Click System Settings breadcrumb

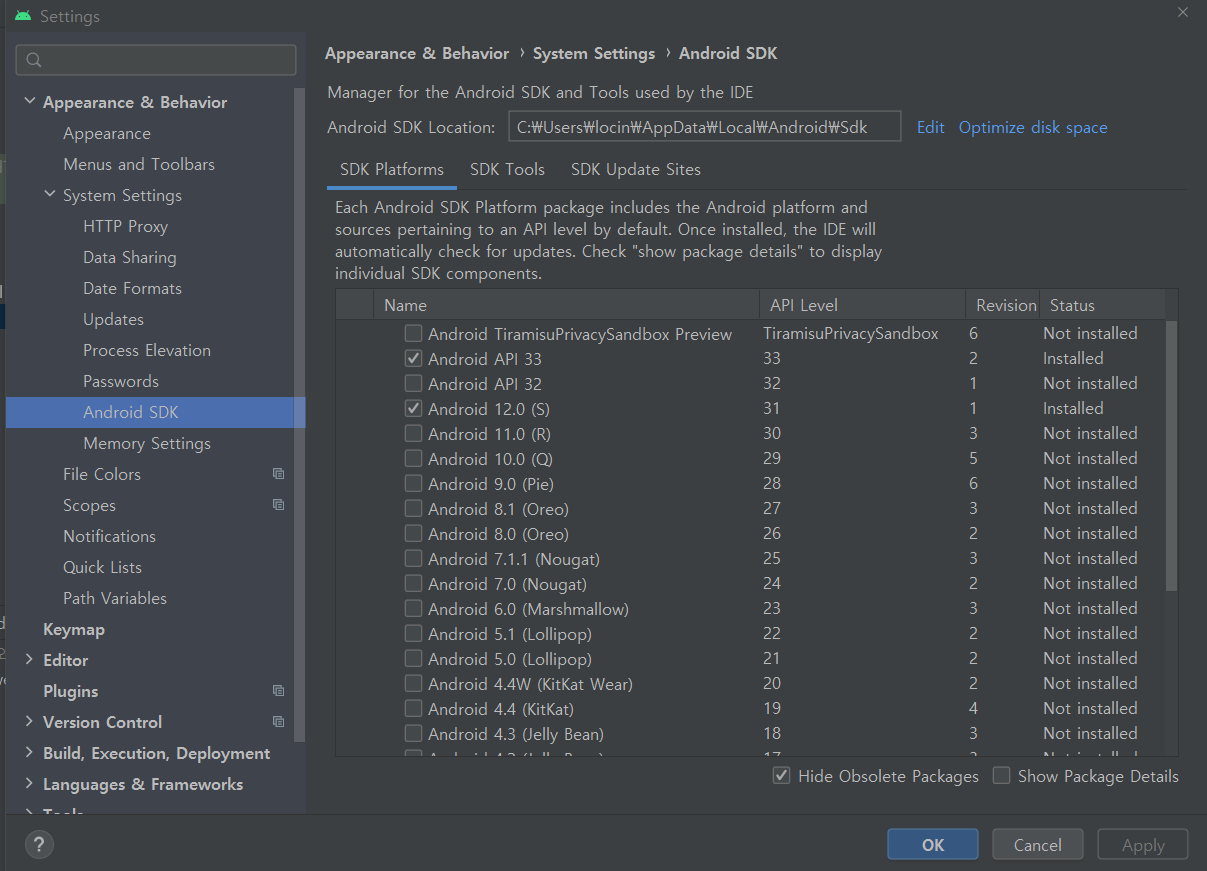(594, 54)
